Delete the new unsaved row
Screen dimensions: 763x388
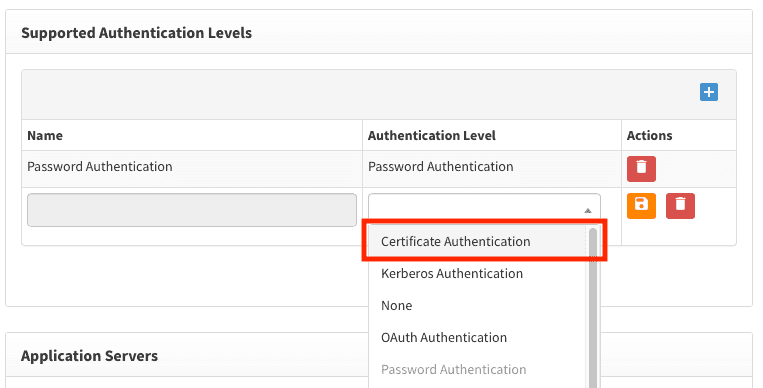680,206
